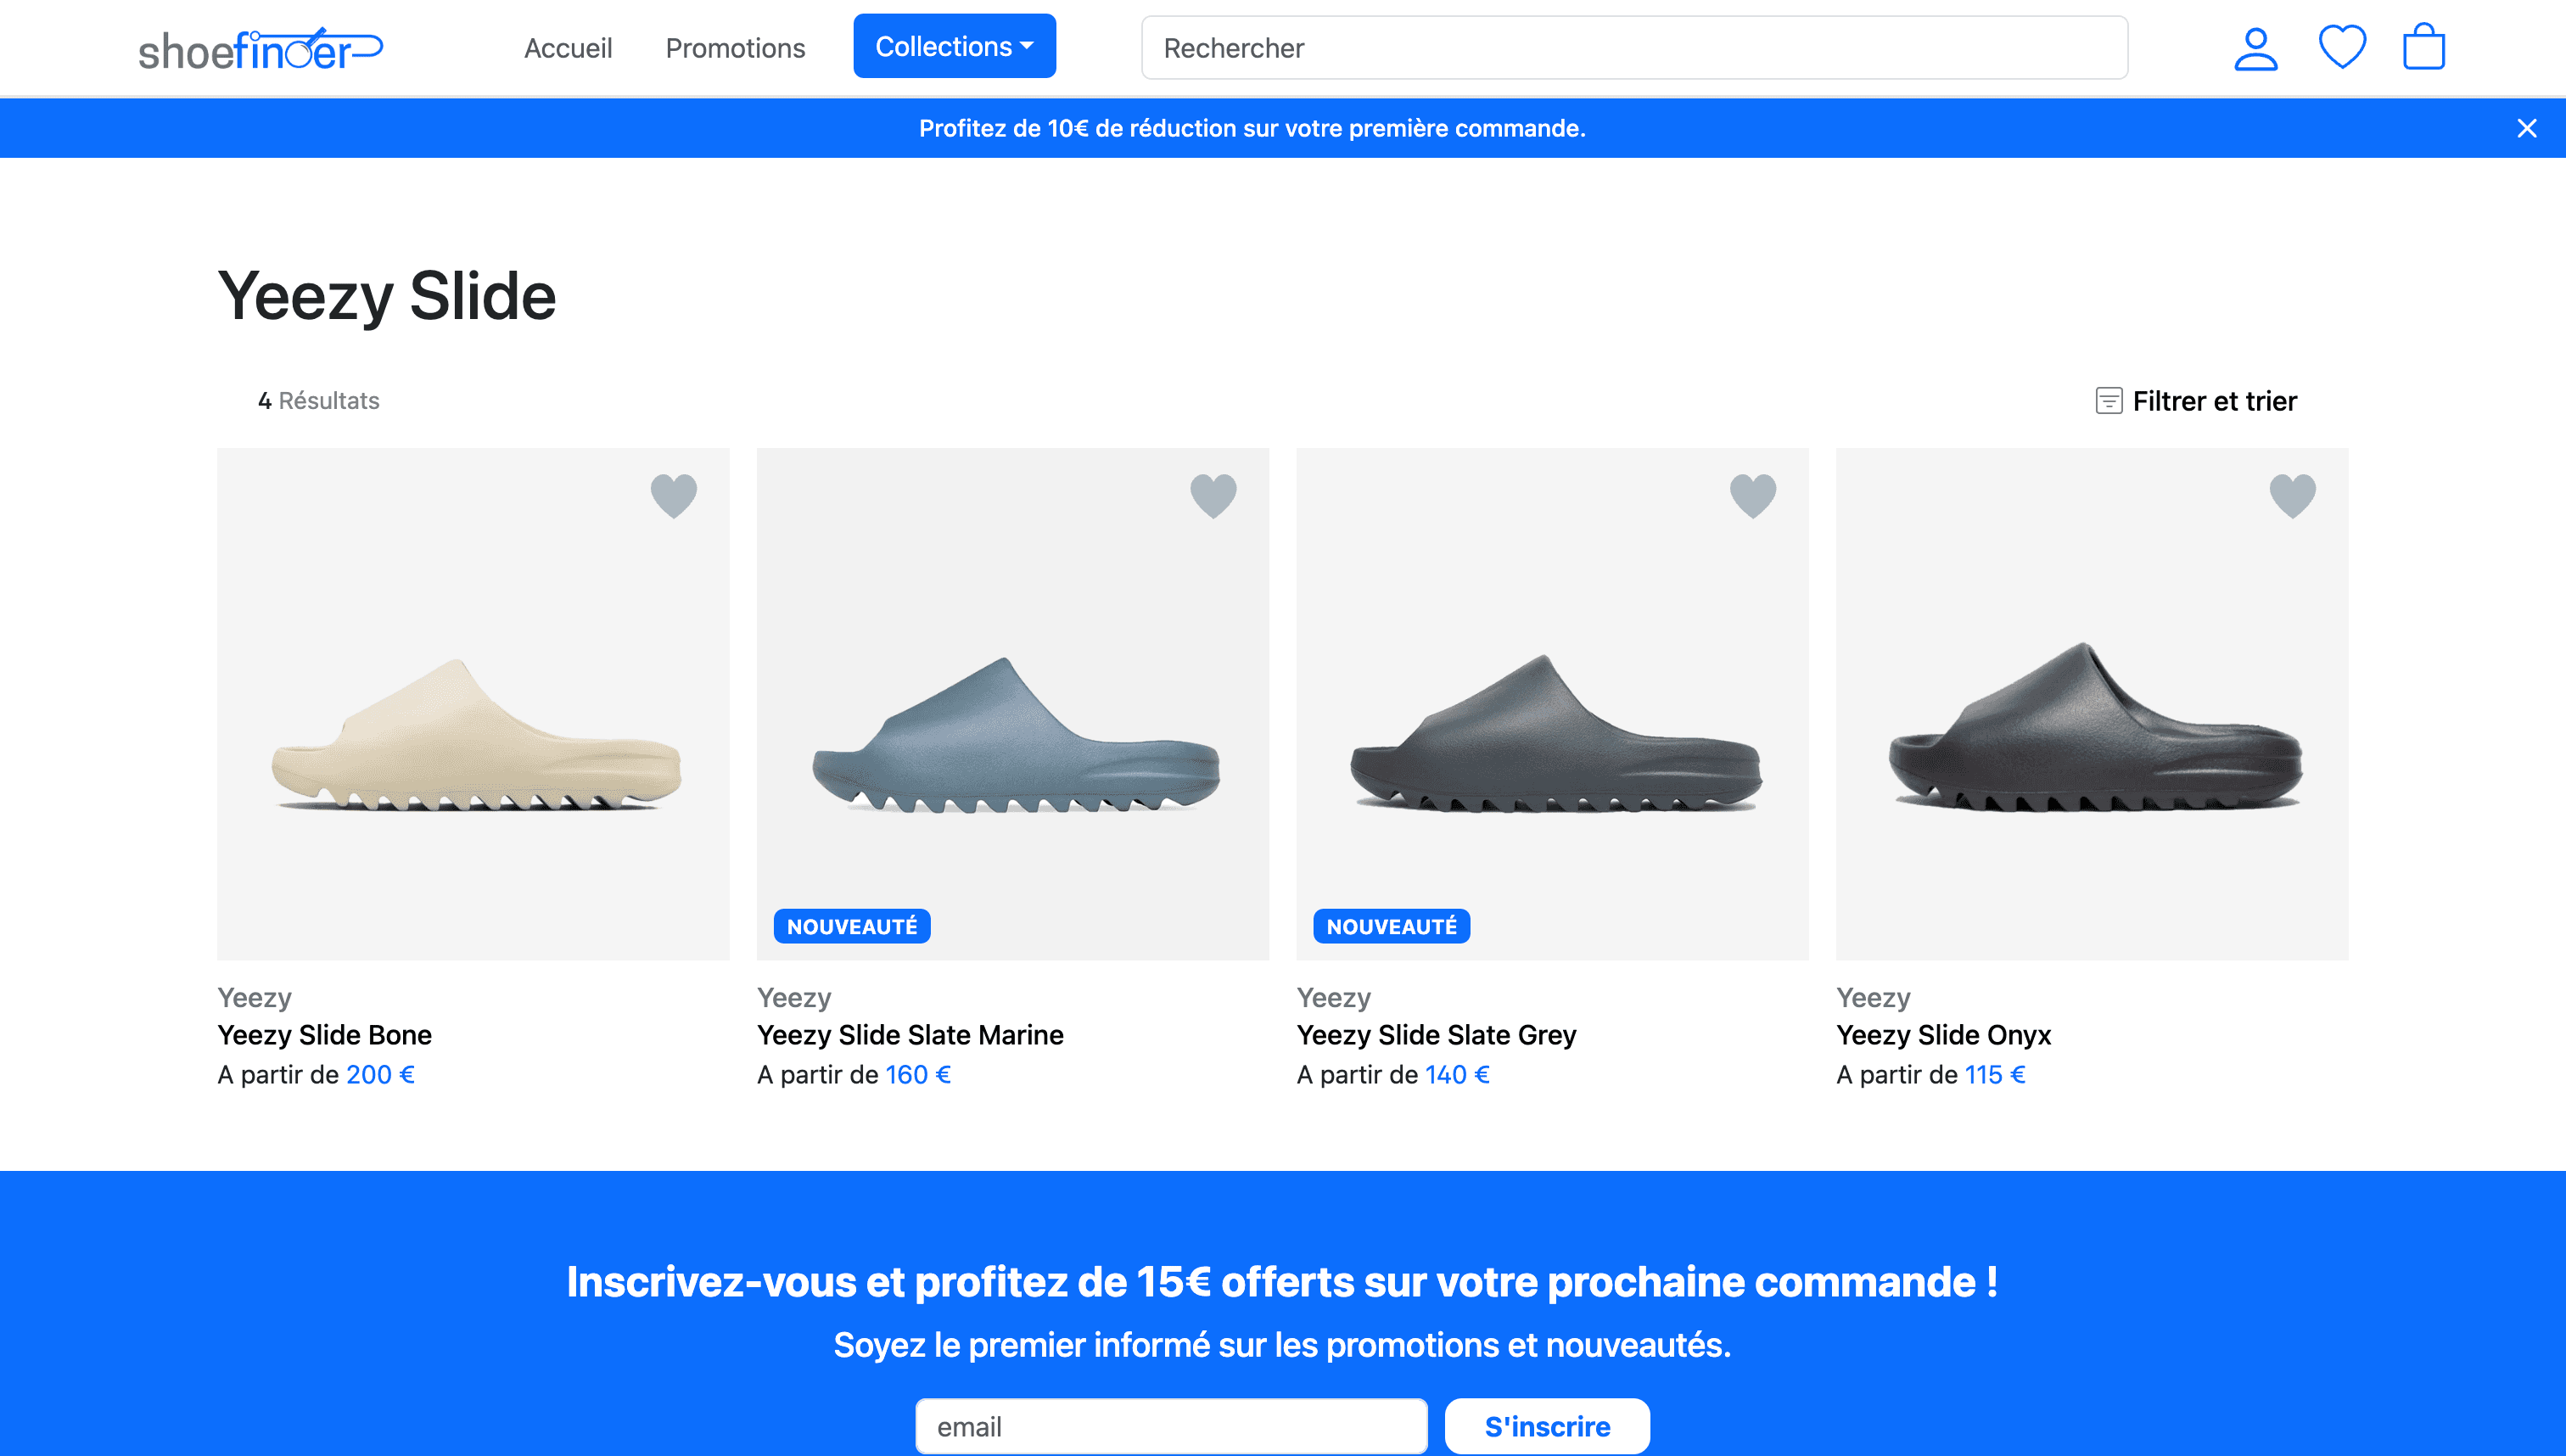Open Yeezy Slide Slate Grey image
Screen dimensions: 2566x1456
click(x=1552, y=704)
